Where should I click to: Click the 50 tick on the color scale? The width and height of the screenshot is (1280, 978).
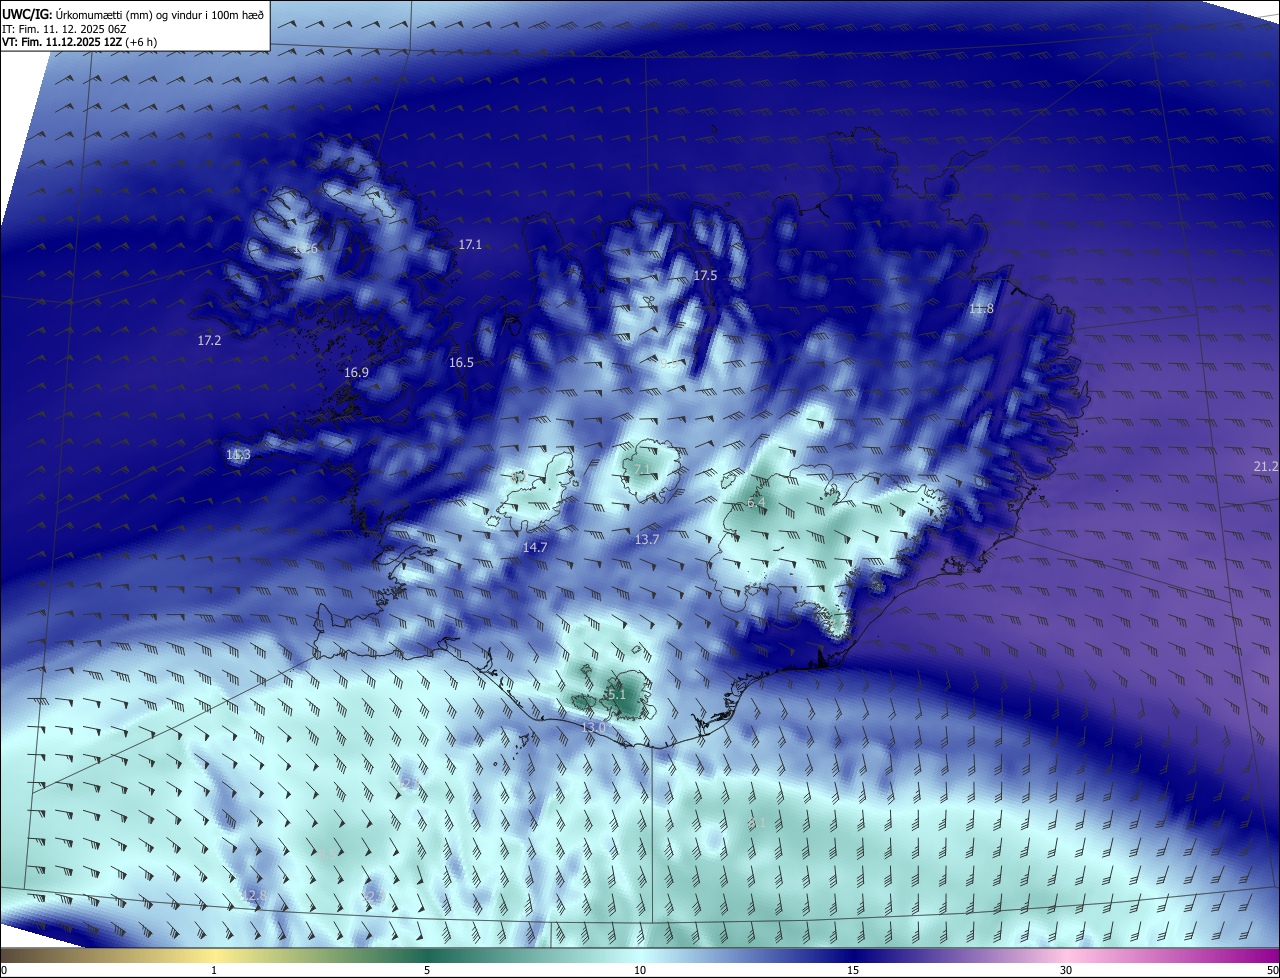coord(1272,970)
